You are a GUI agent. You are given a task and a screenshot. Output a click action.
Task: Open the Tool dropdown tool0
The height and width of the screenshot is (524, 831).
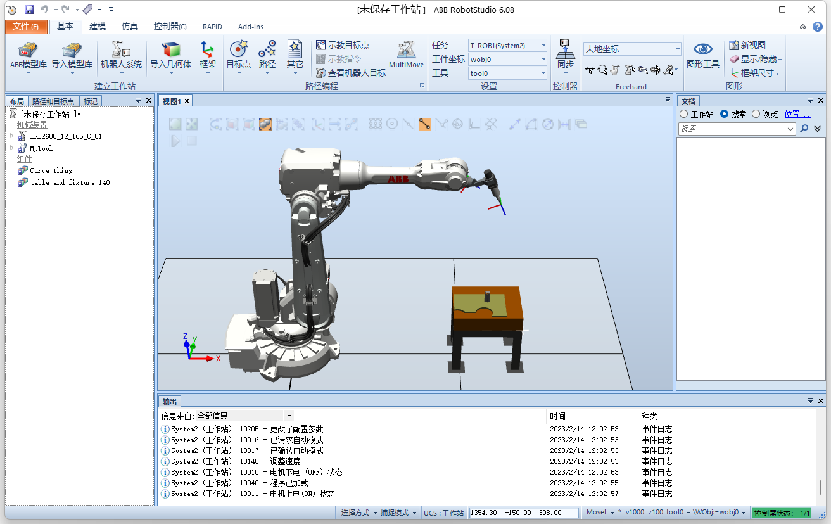[x=508, y=73]
